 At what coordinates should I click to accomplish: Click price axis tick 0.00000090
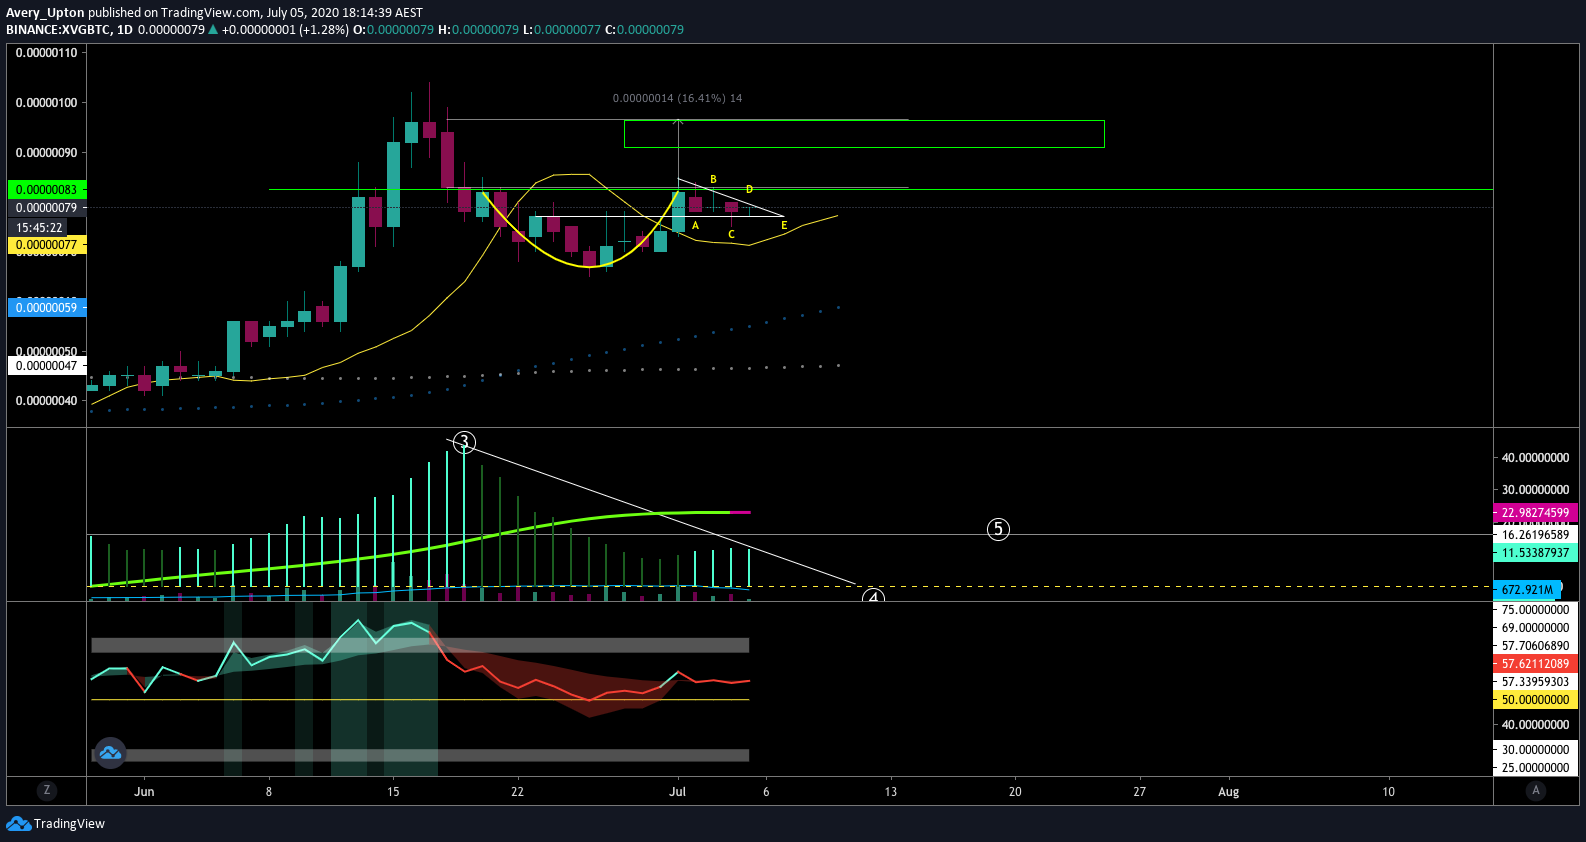coord(46,153)
